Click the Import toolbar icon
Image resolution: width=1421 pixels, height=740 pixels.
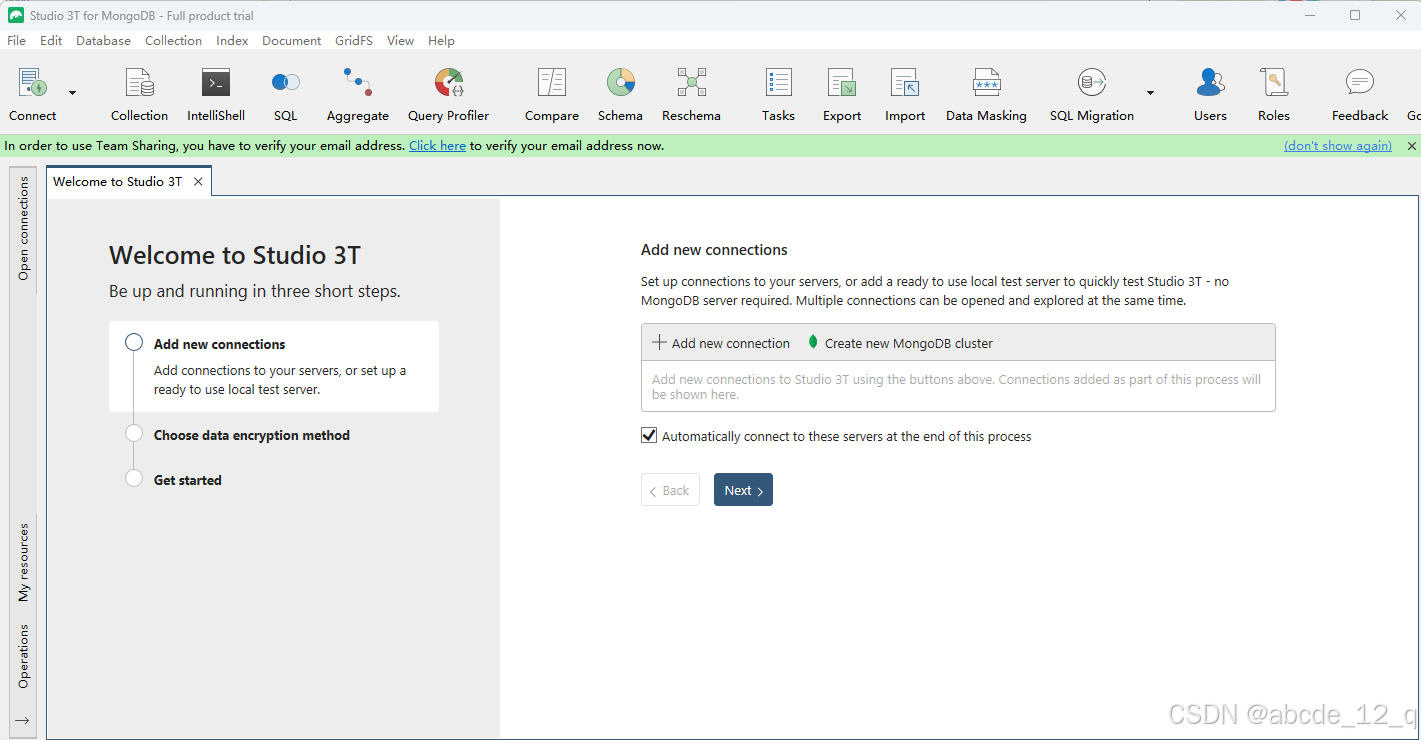point(905,83)
